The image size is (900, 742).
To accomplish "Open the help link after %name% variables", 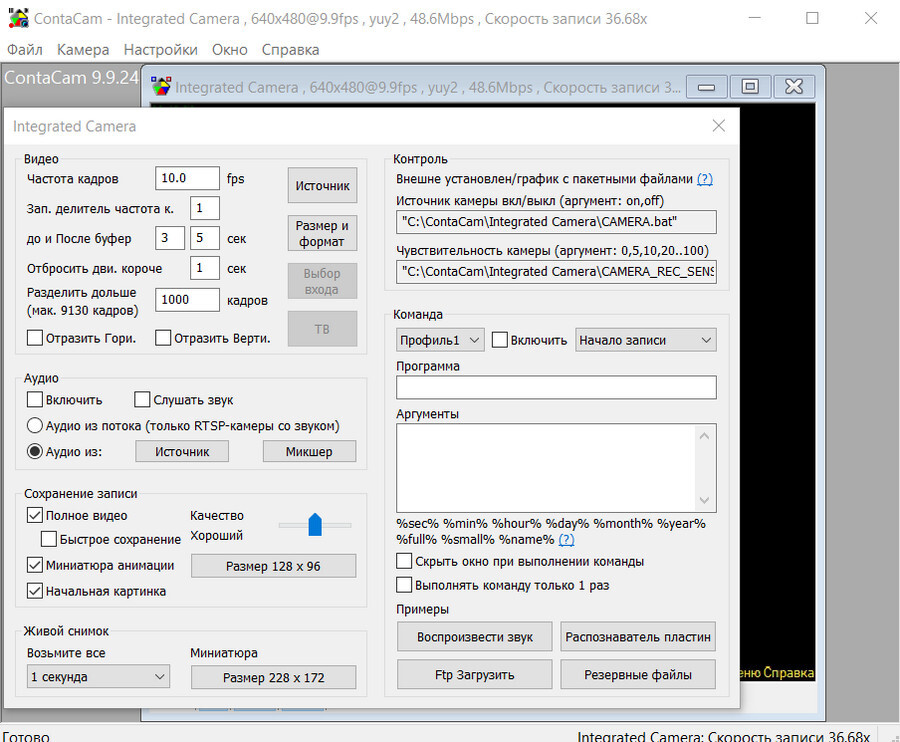I will [567, 539].
